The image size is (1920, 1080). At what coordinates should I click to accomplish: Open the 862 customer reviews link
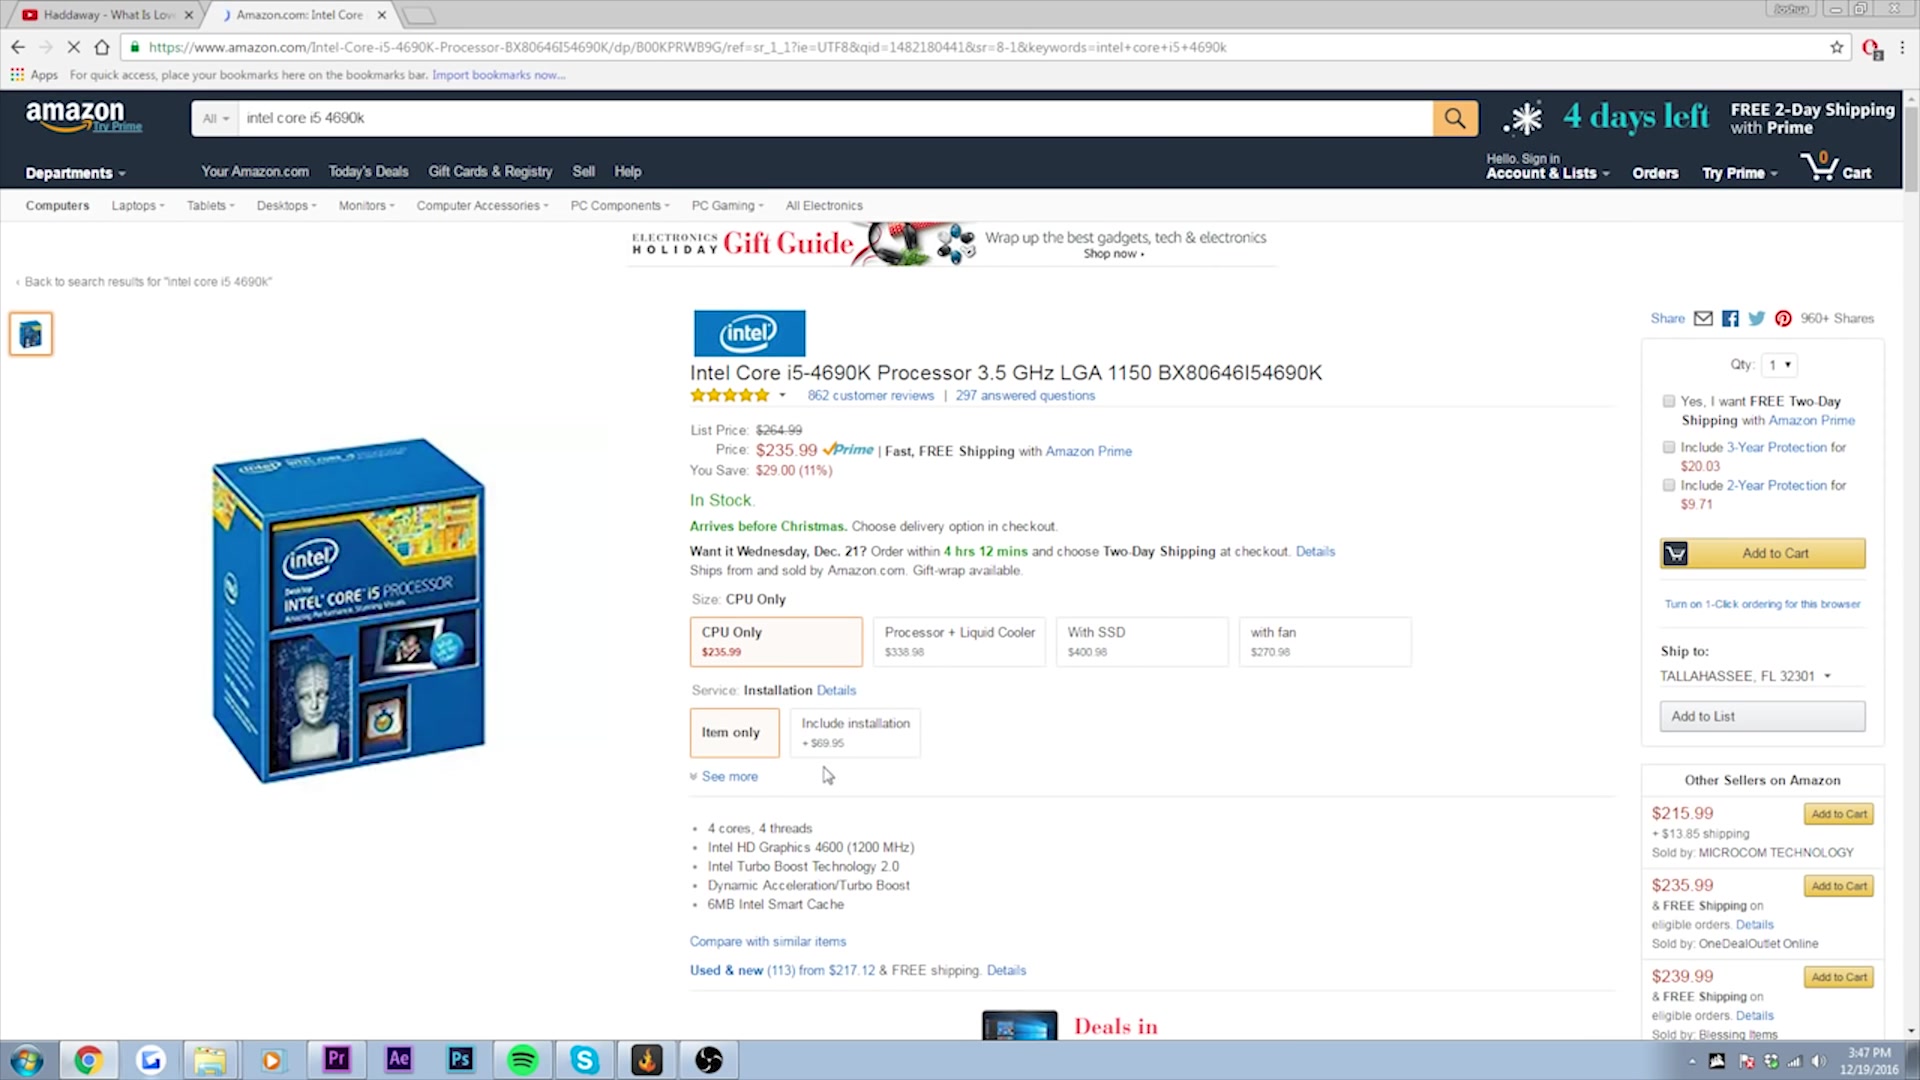click(870, 396)
